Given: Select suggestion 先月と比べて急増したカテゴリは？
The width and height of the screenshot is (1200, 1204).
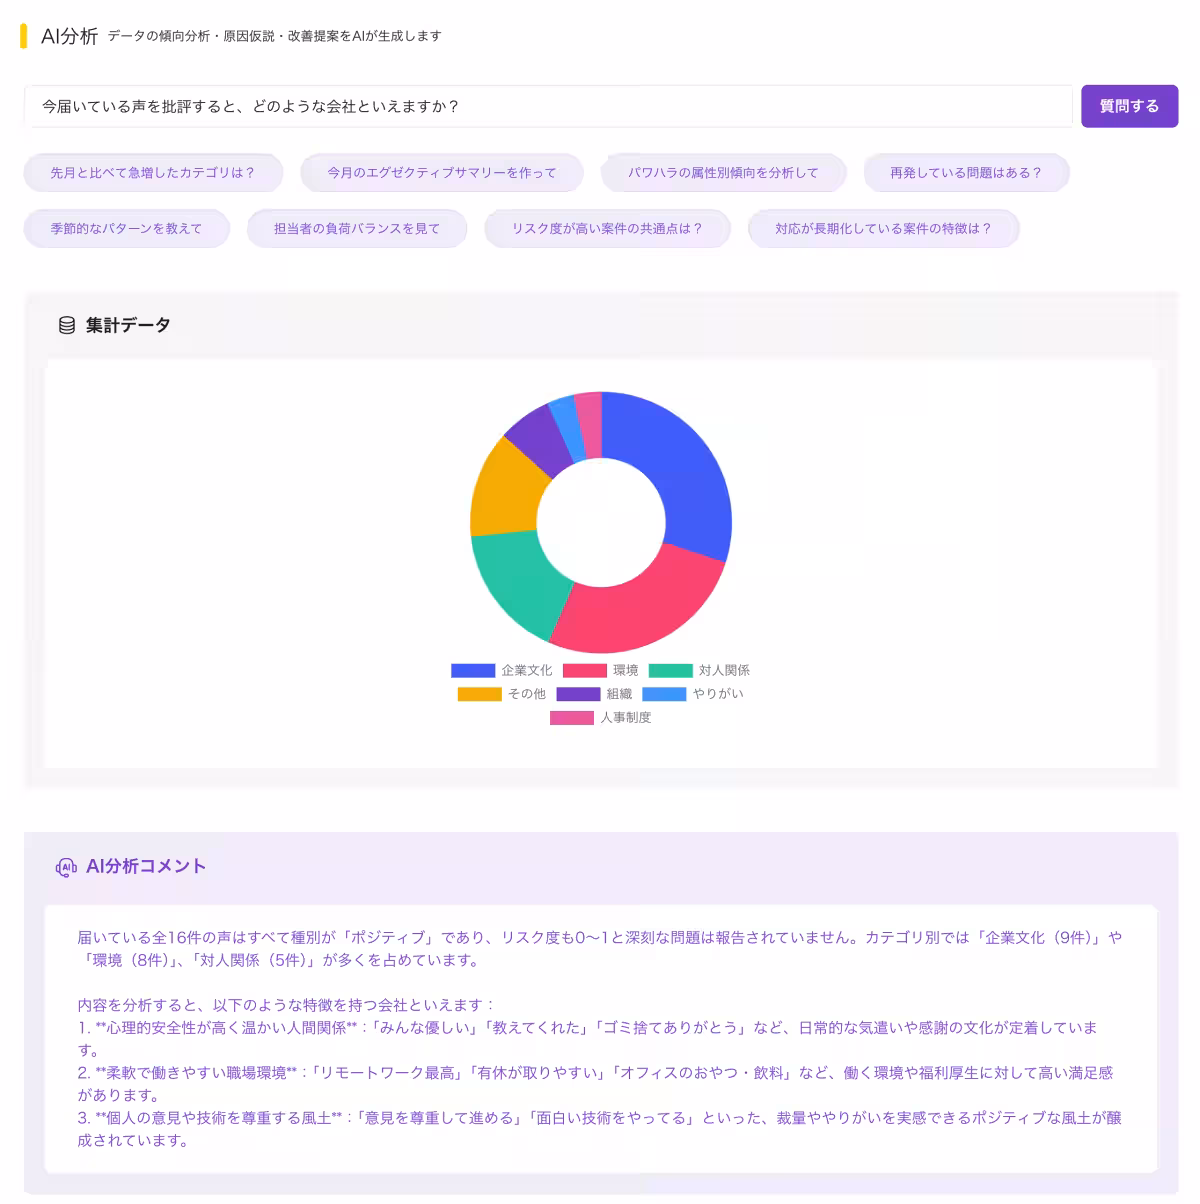Looking at the screenshot, I should coord(153,173).
